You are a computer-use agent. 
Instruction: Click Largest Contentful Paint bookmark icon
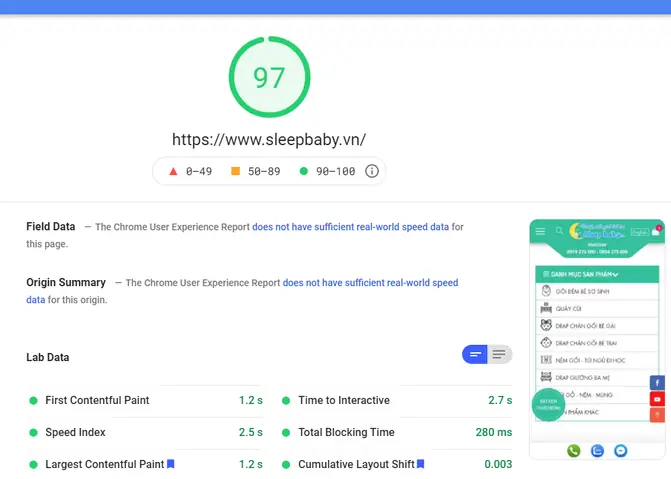pos(171,464)
